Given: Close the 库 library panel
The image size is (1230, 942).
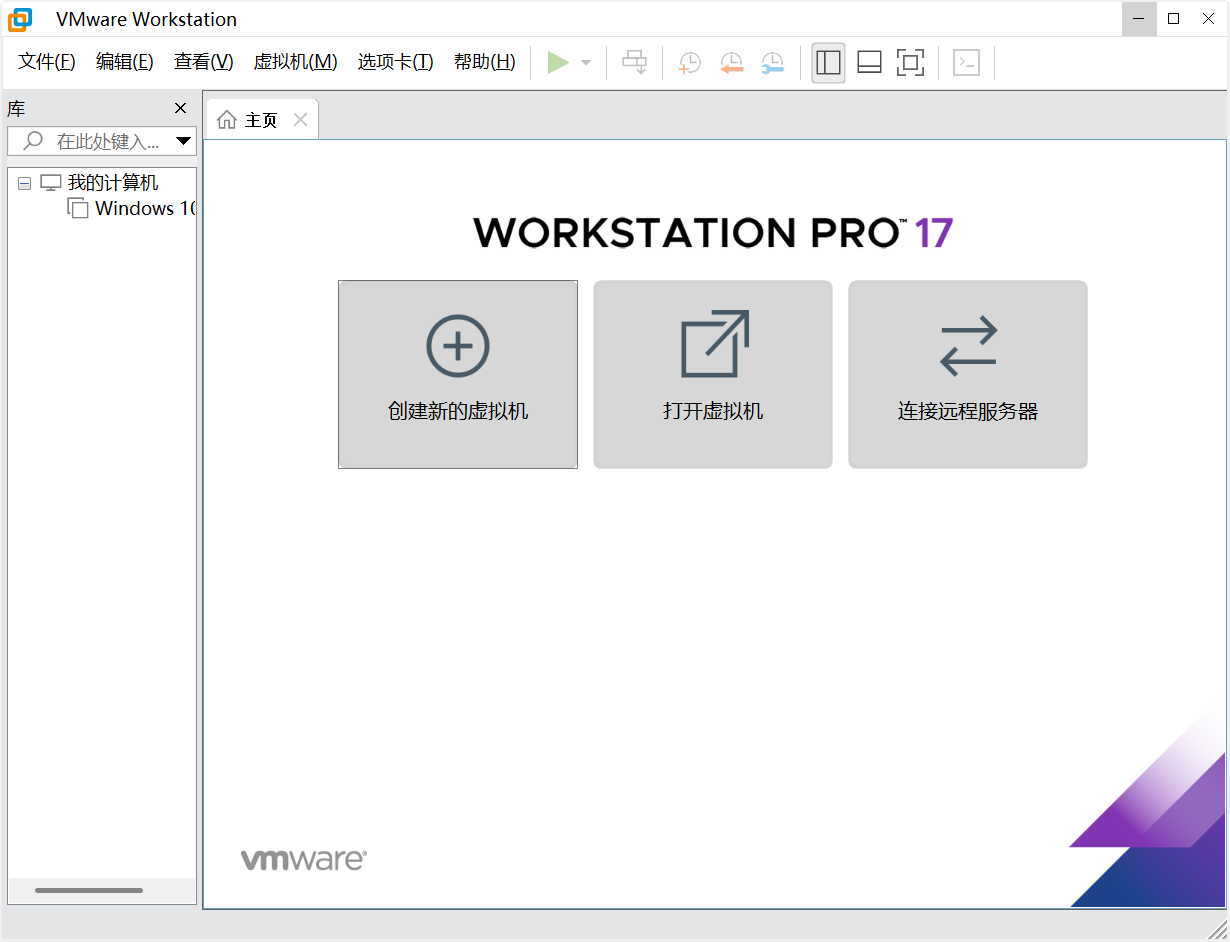Looking at the screenshot, I should click(180, 109).
